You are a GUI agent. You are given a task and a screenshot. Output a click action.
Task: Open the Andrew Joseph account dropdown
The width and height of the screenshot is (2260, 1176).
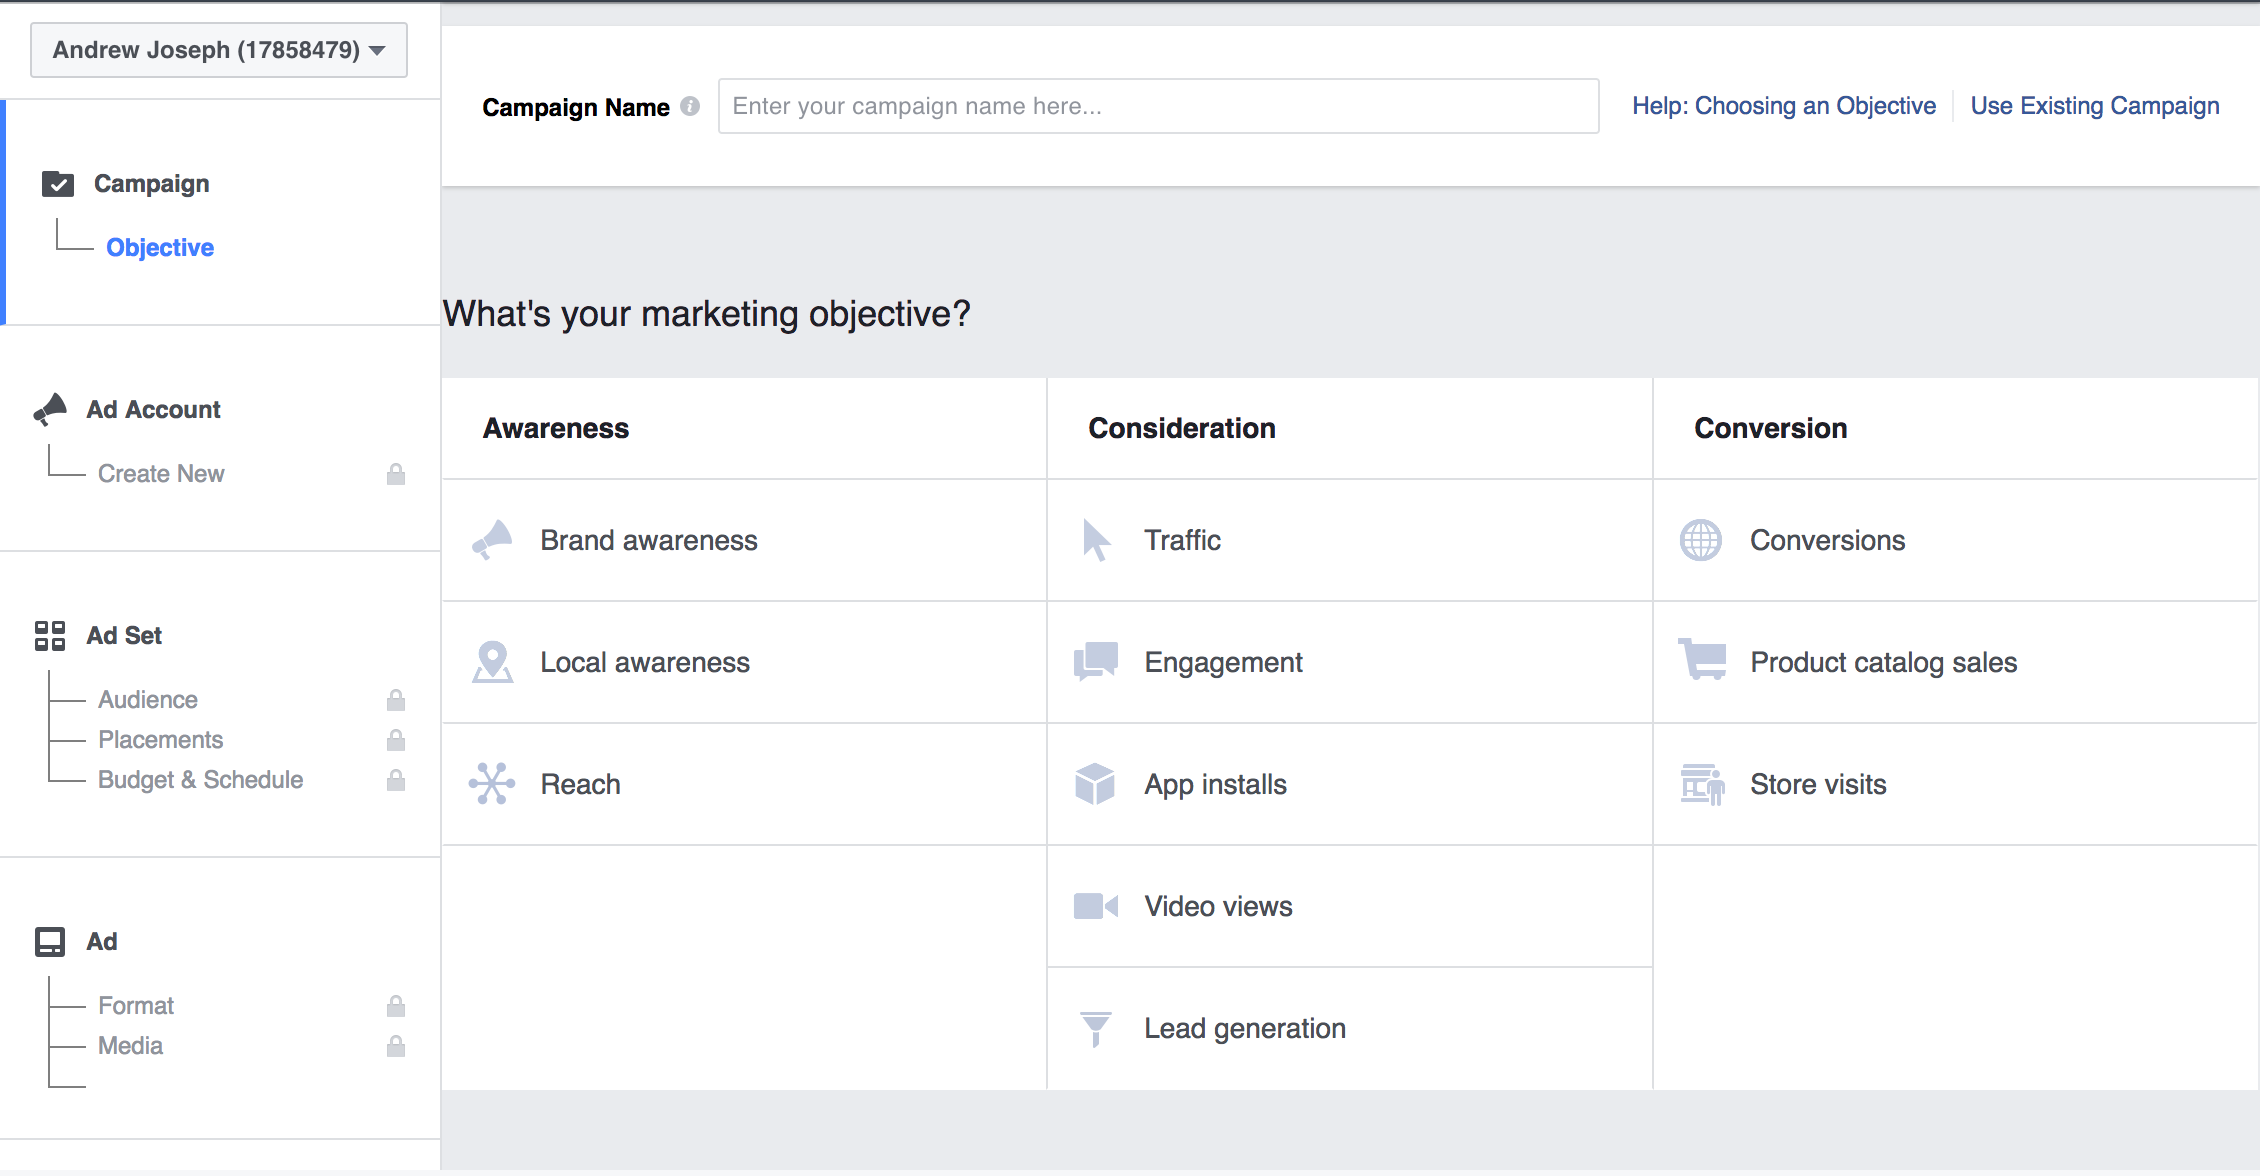[x=219, y=50]
